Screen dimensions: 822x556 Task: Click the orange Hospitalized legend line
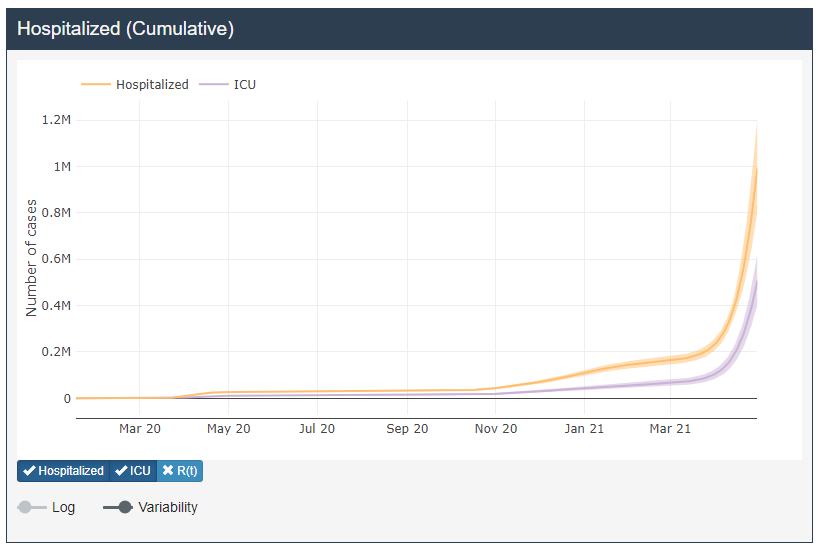click(96, 85)
